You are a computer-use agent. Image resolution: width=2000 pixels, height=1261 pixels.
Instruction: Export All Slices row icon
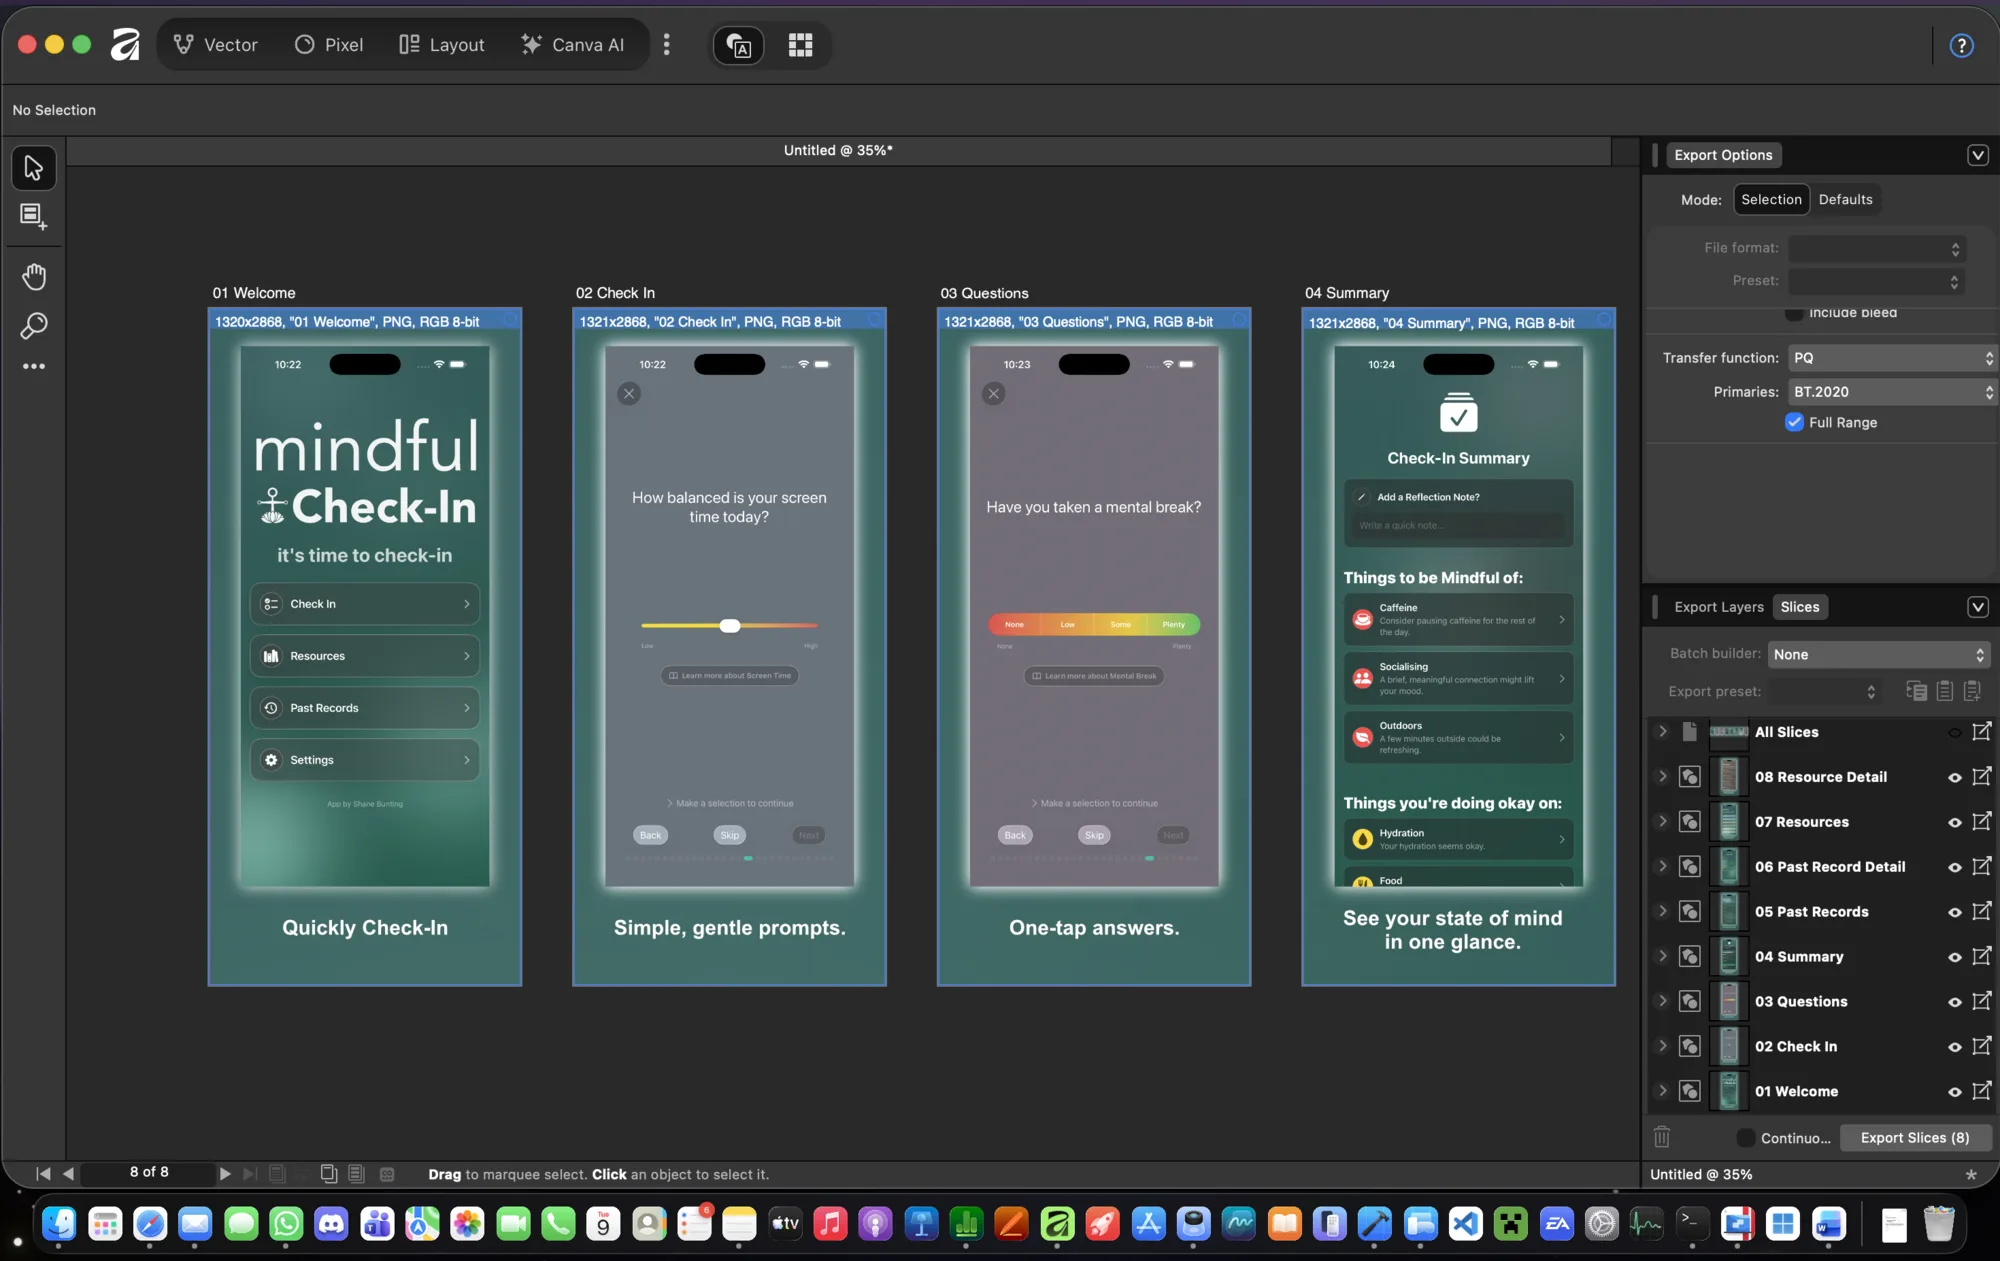1981,732
